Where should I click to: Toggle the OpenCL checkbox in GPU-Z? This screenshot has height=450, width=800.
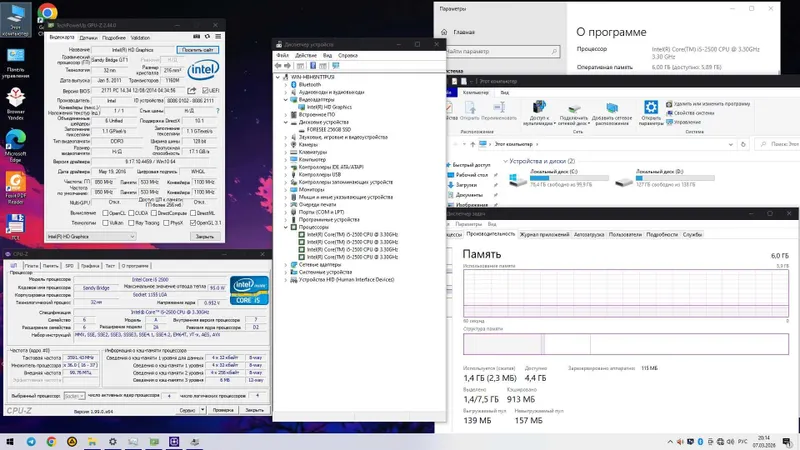(x=105, y=213)
